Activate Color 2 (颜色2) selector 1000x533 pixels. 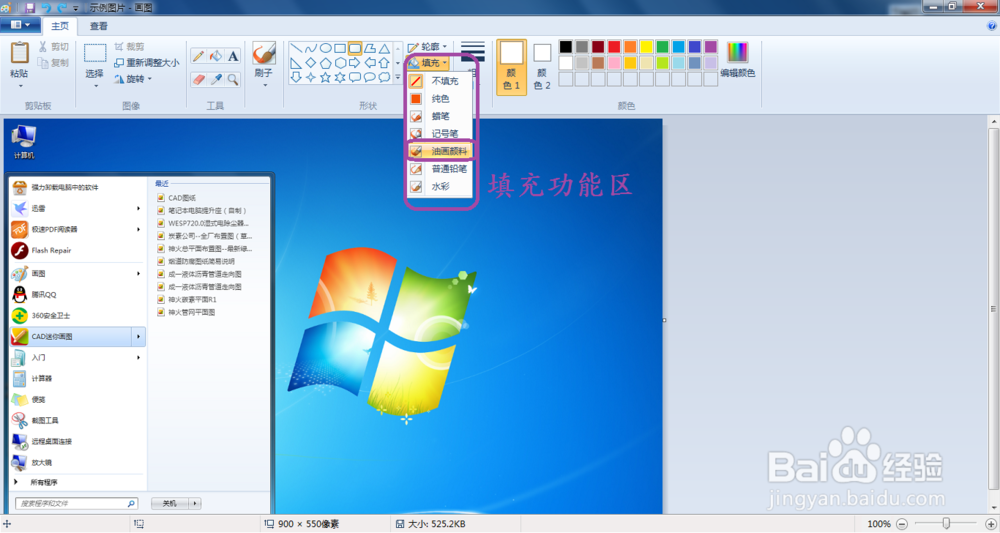pos(542,67)
